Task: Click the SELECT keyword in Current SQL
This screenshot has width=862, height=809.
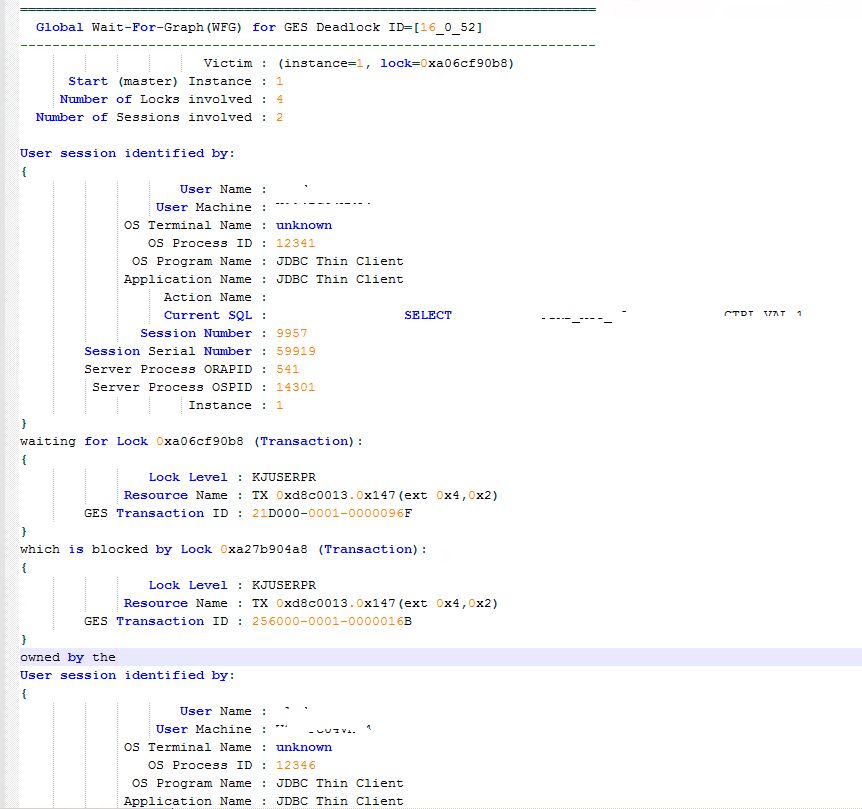Action: tap(428, 315)
